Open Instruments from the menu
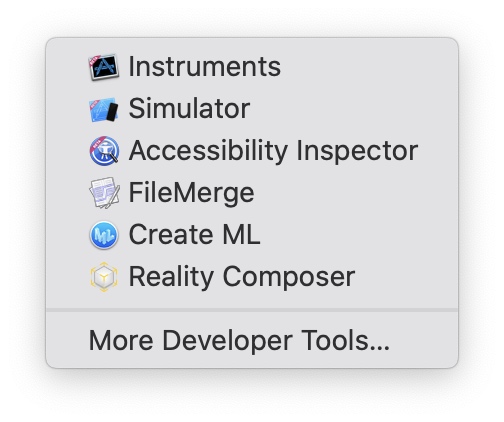The width and height of the screenshot is (504, 422). click(252, 67)
